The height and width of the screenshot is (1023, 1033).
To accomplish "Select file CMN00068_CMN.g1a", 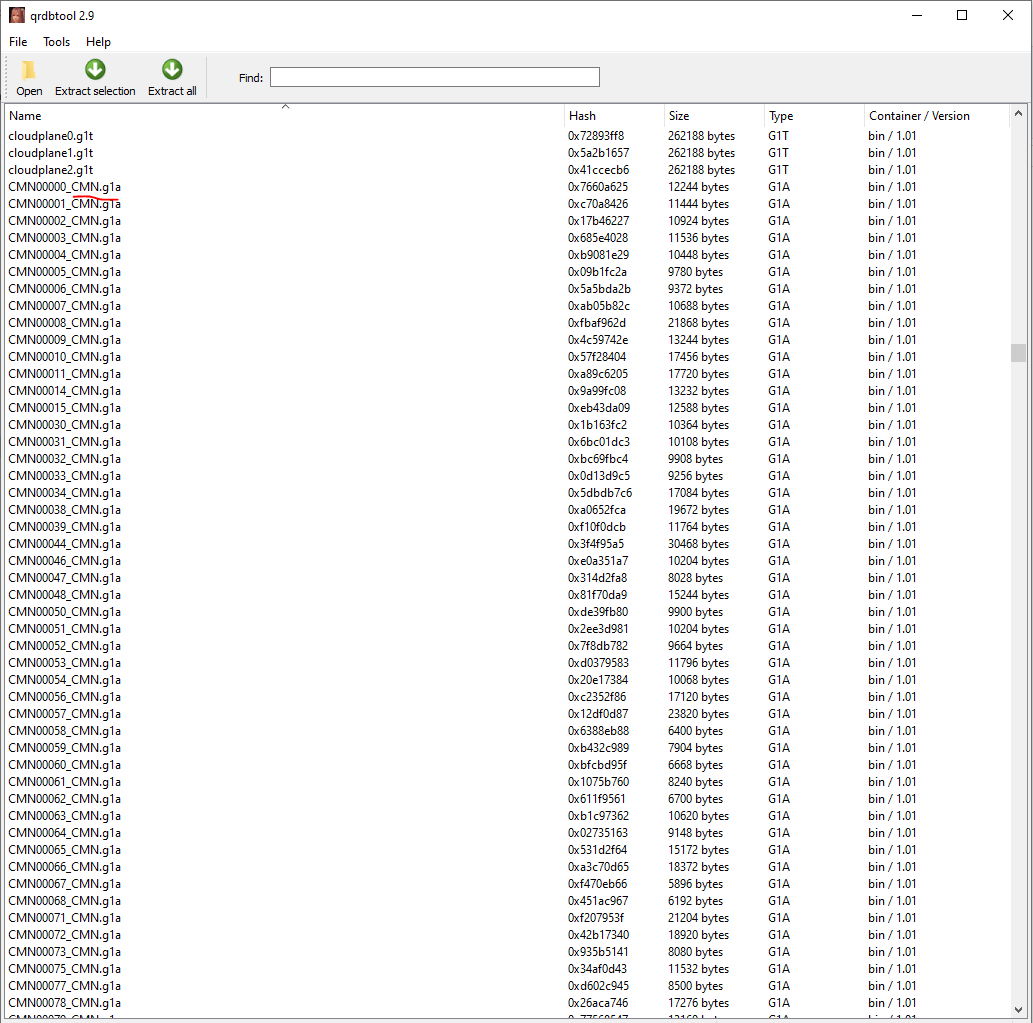I will point(65,900).
